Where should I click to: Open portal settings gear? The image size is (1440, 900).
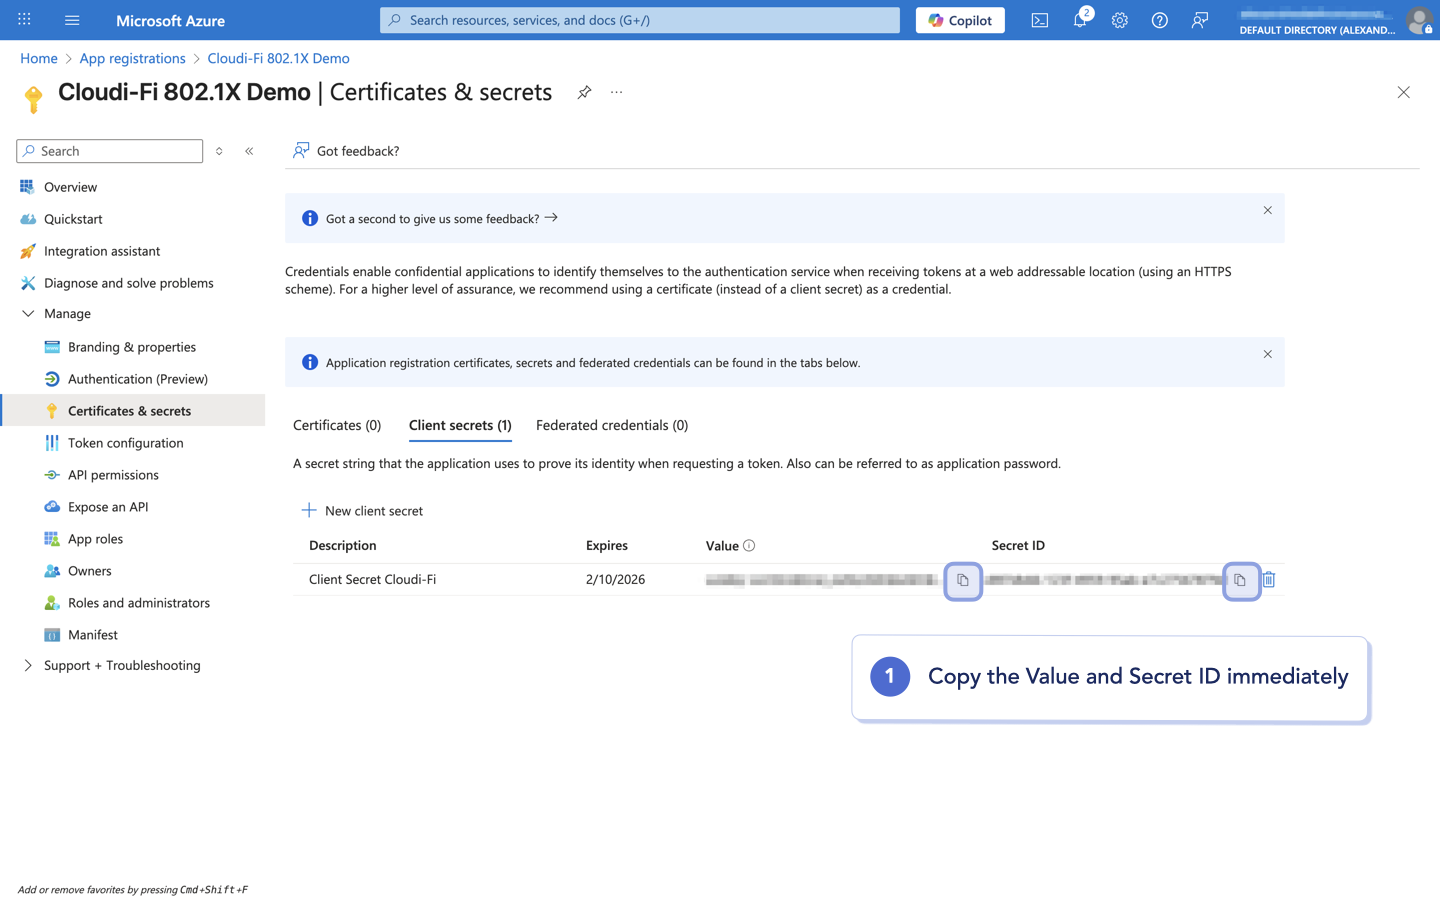coord(1120,20)
